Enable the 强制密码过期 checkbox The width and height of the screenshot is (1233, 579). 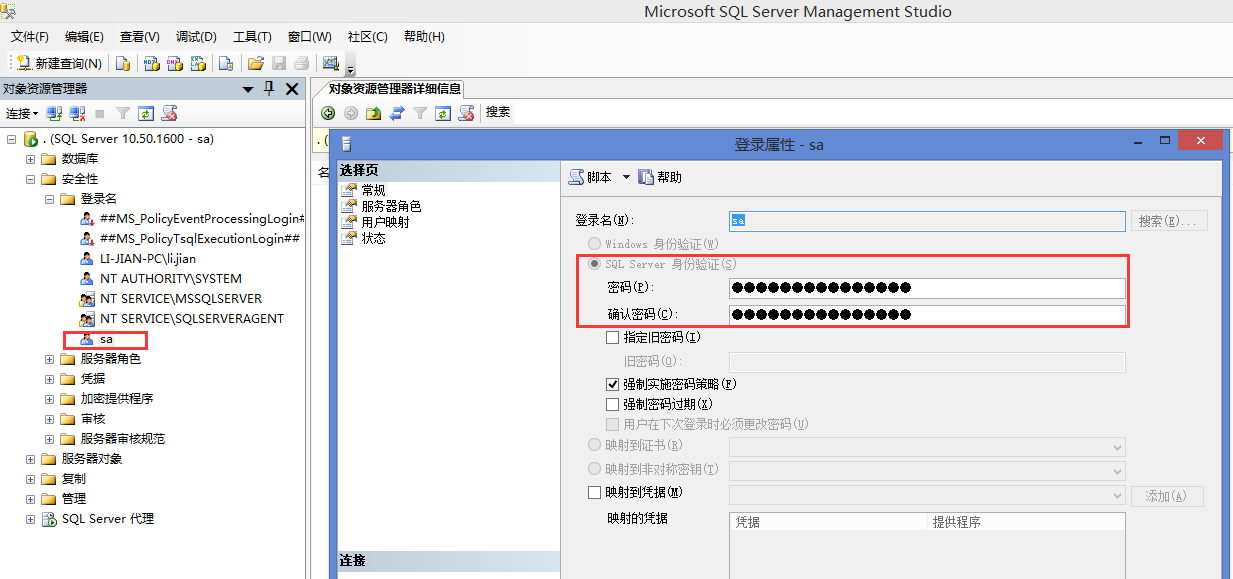click(x=613, y=404)
